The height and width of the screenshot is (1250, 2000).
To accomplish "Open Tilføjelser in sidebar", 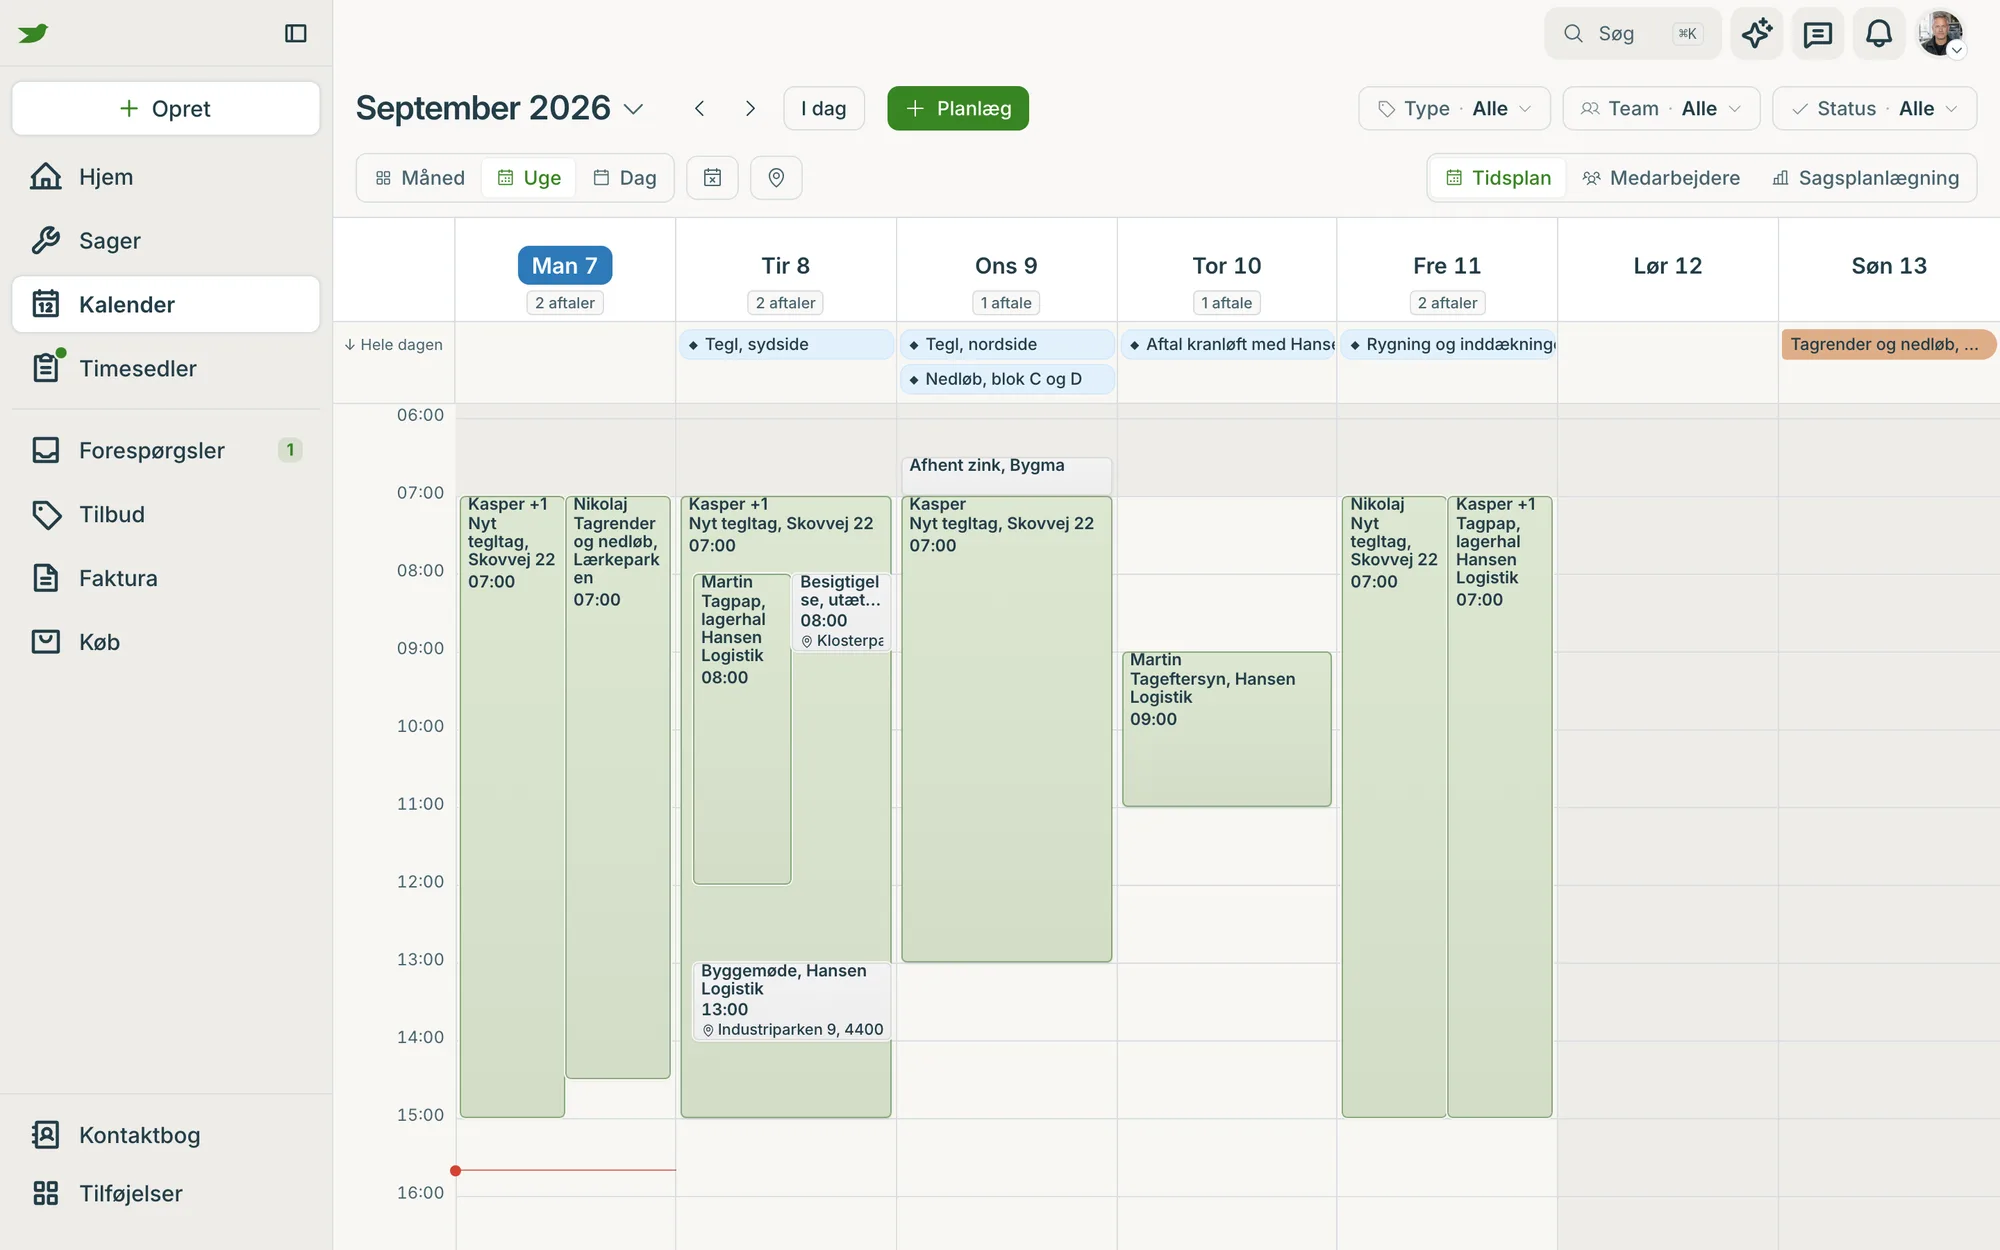I will [166, 1194].
